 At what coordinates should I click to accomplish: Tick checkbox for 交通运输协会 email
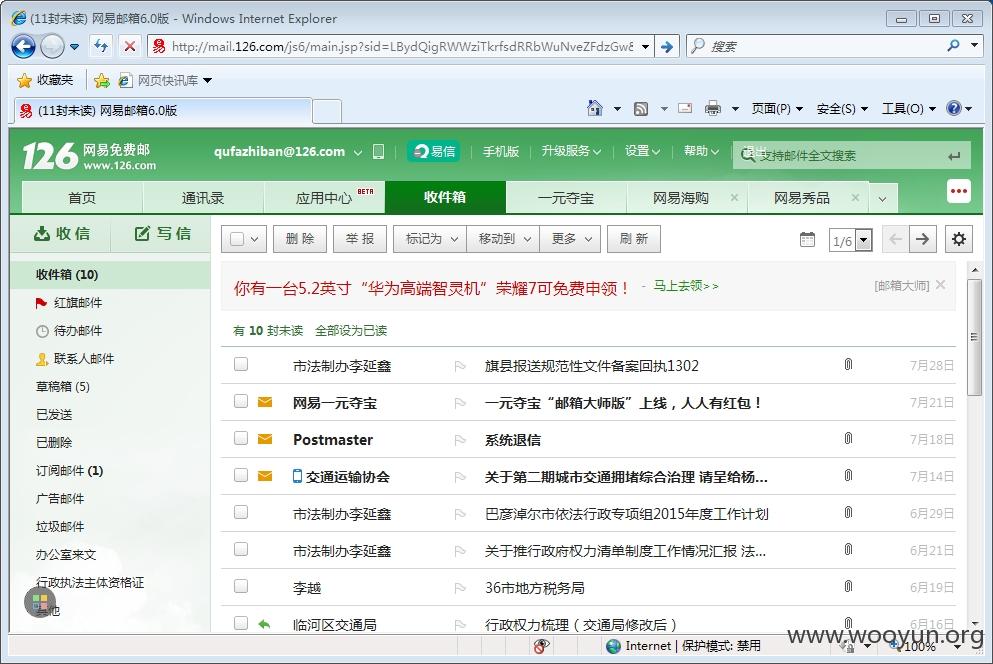(x=241, y=475)
